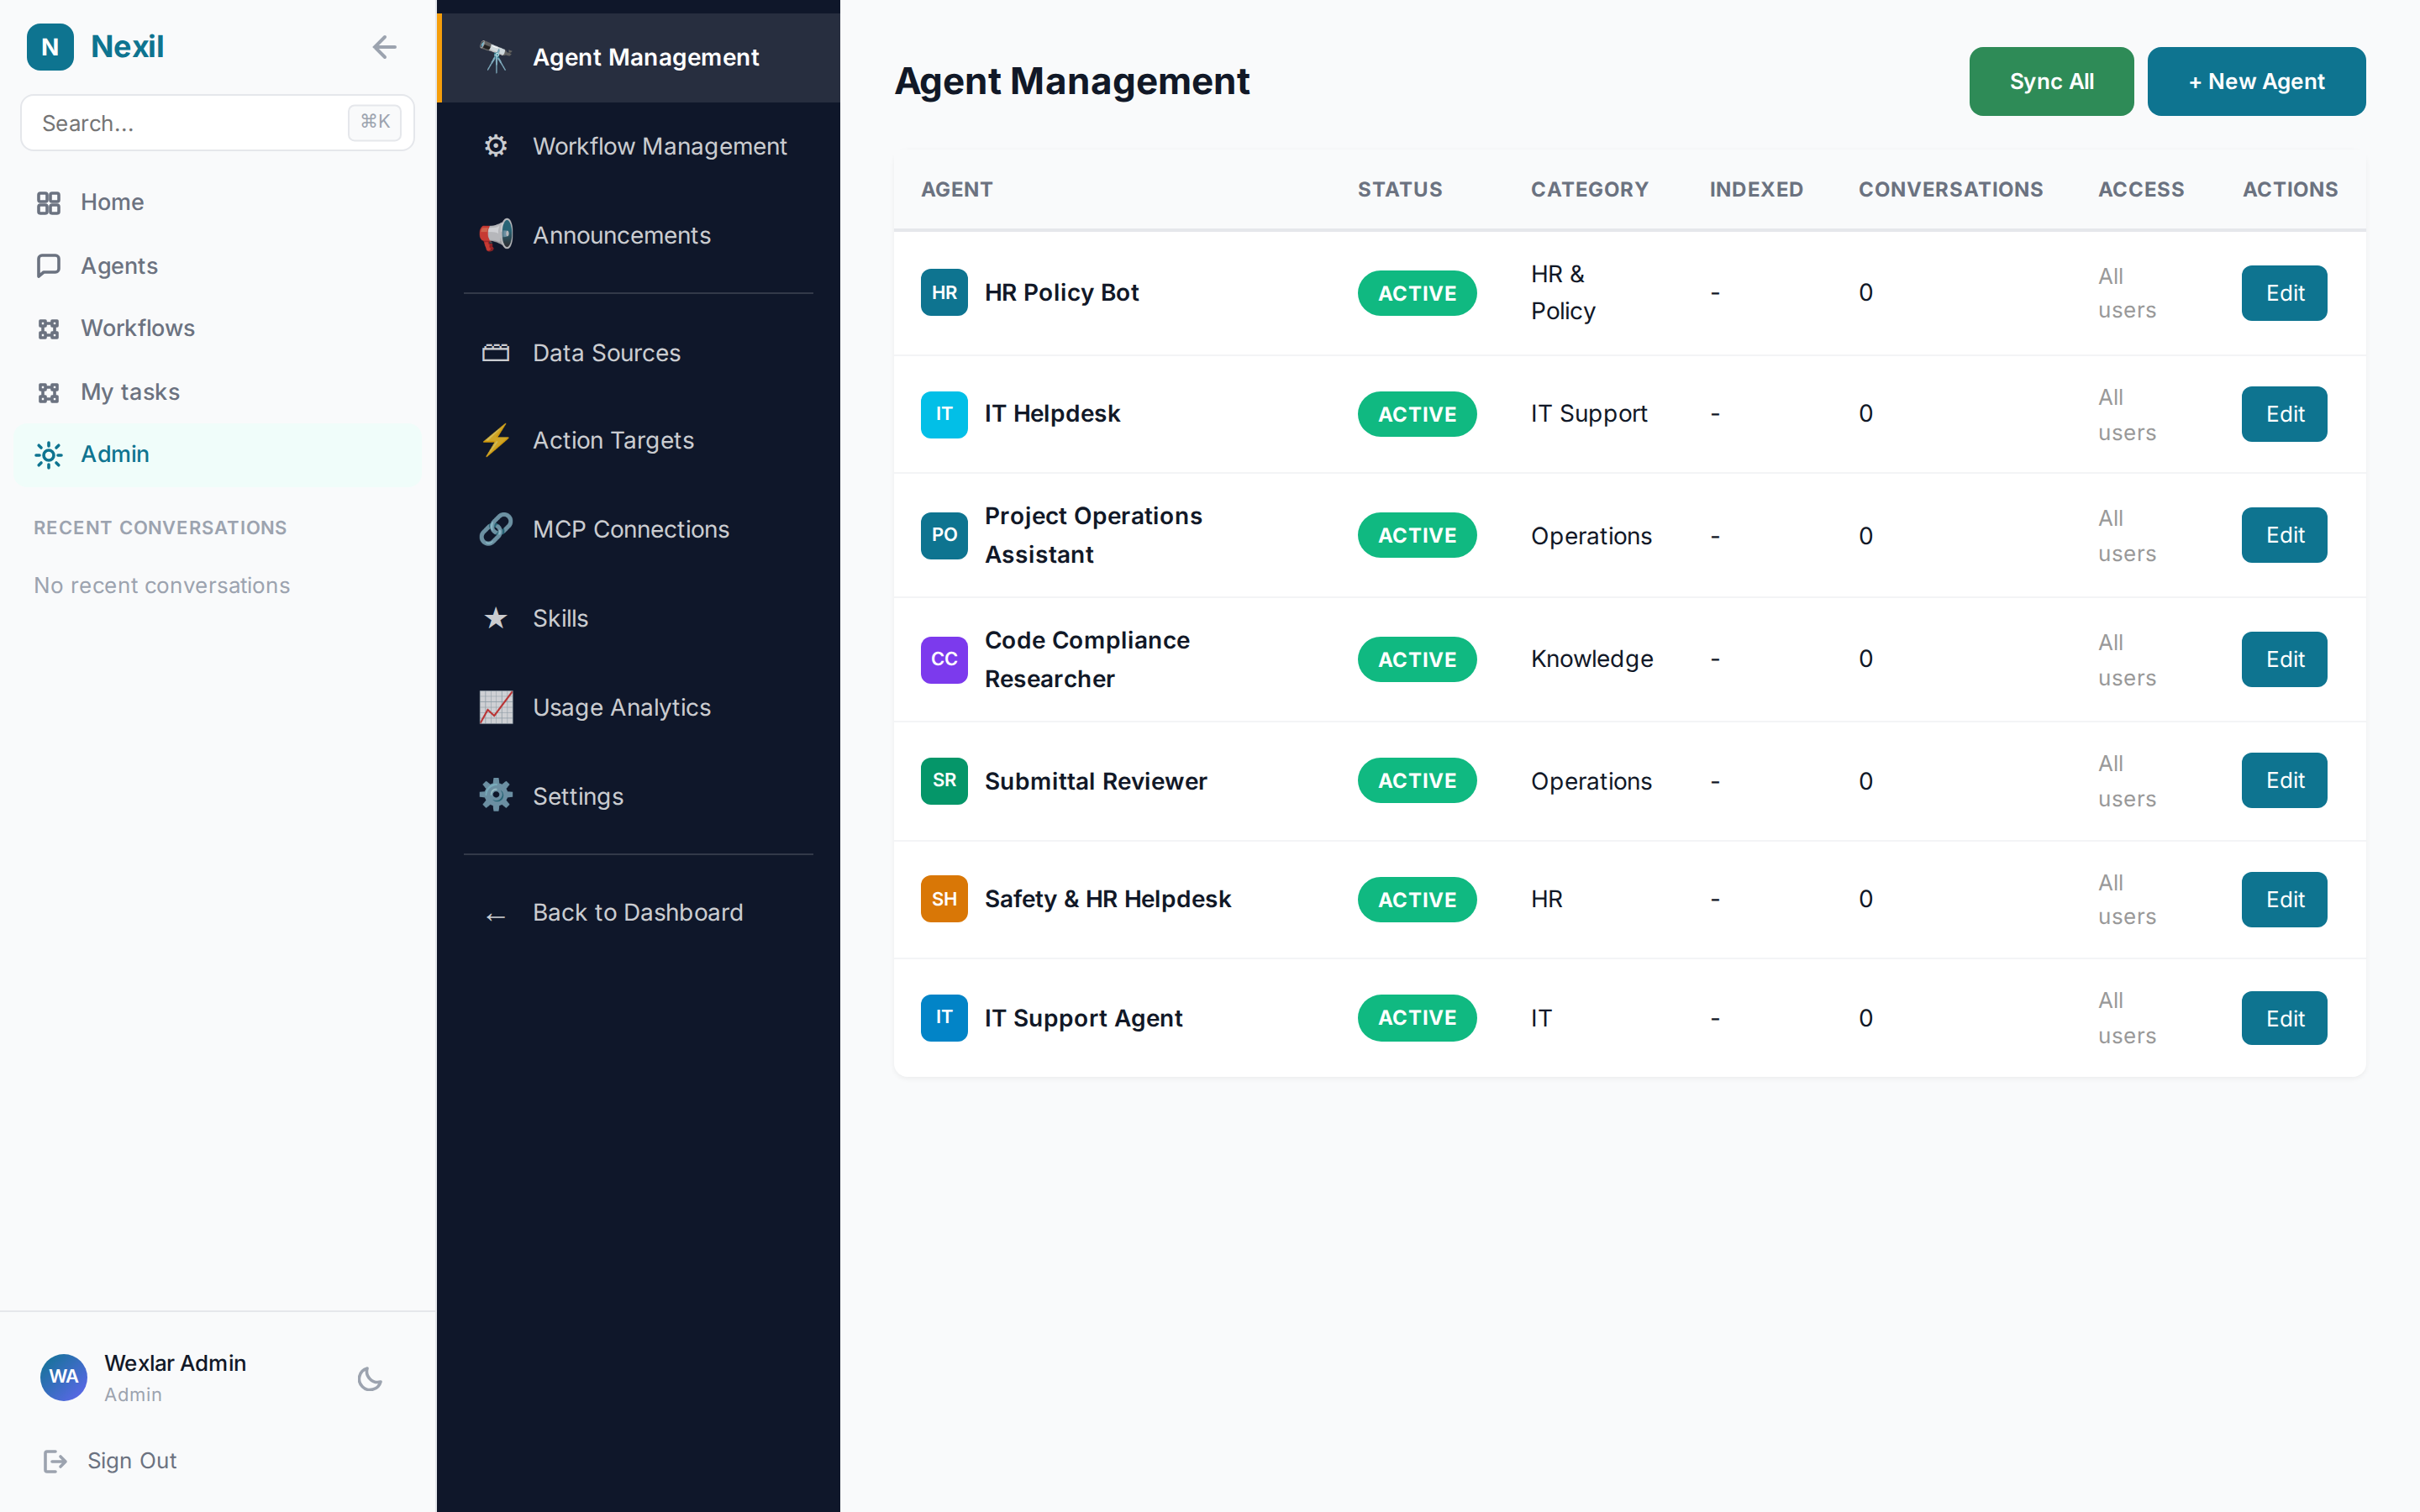This screenshot has height=1512, width=2420.
Task: Open Announcements menu item
Action: point(639,235)
